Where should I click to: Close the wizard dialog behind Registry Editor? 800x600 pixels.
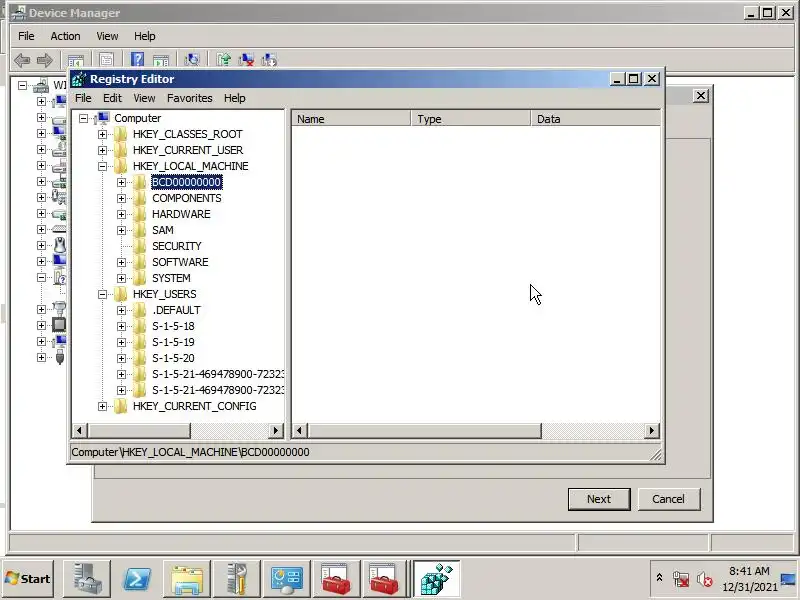coord(701,96)
